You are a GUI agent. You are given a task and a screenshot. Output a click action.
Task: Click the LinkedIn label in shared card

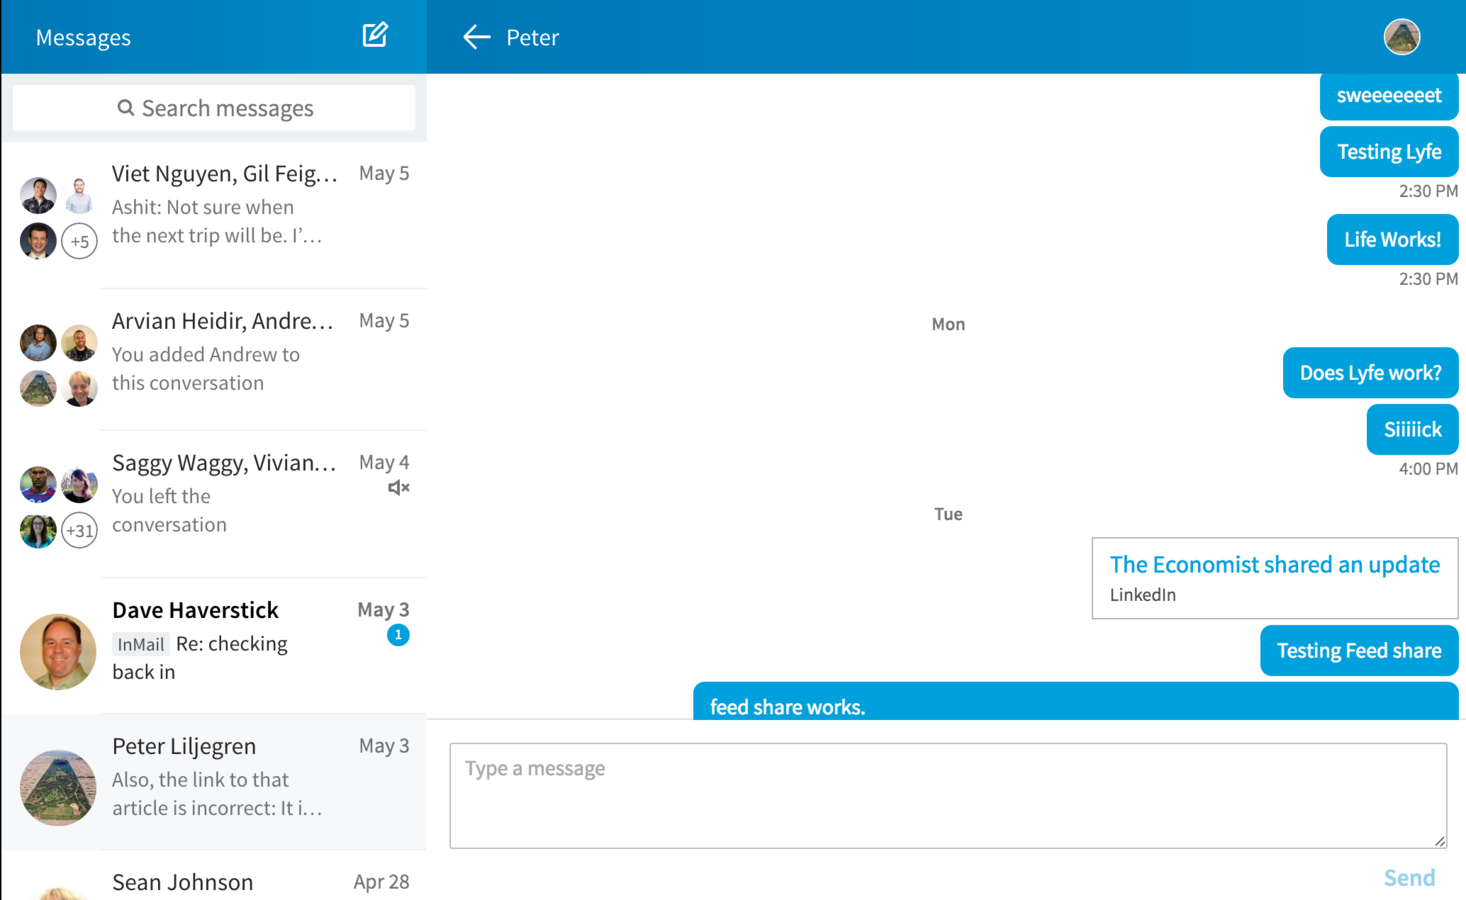pyautogui.click(x=1143, y=595)
